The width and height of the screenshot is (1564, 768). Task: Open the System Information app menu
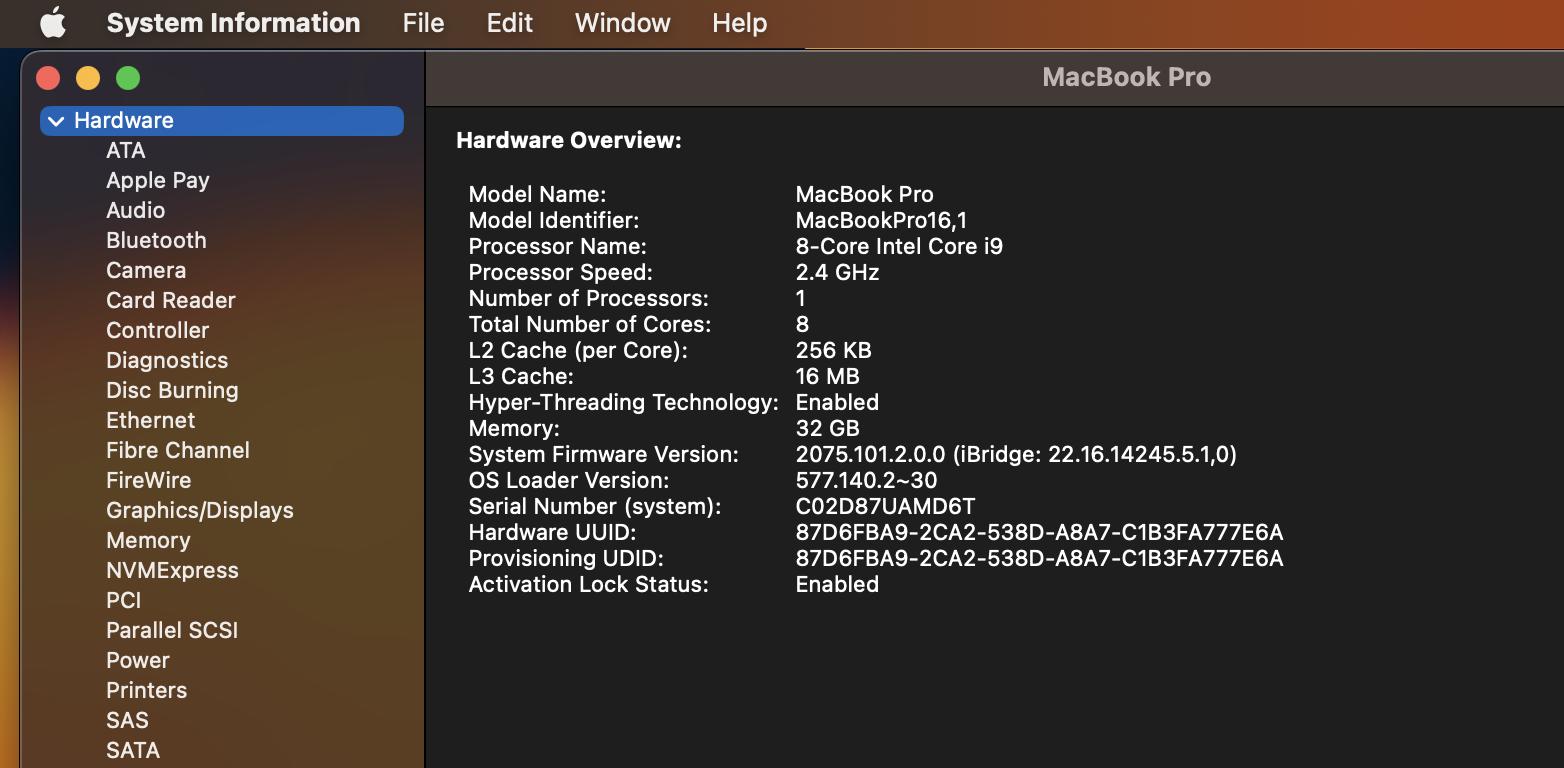[233, 23]
